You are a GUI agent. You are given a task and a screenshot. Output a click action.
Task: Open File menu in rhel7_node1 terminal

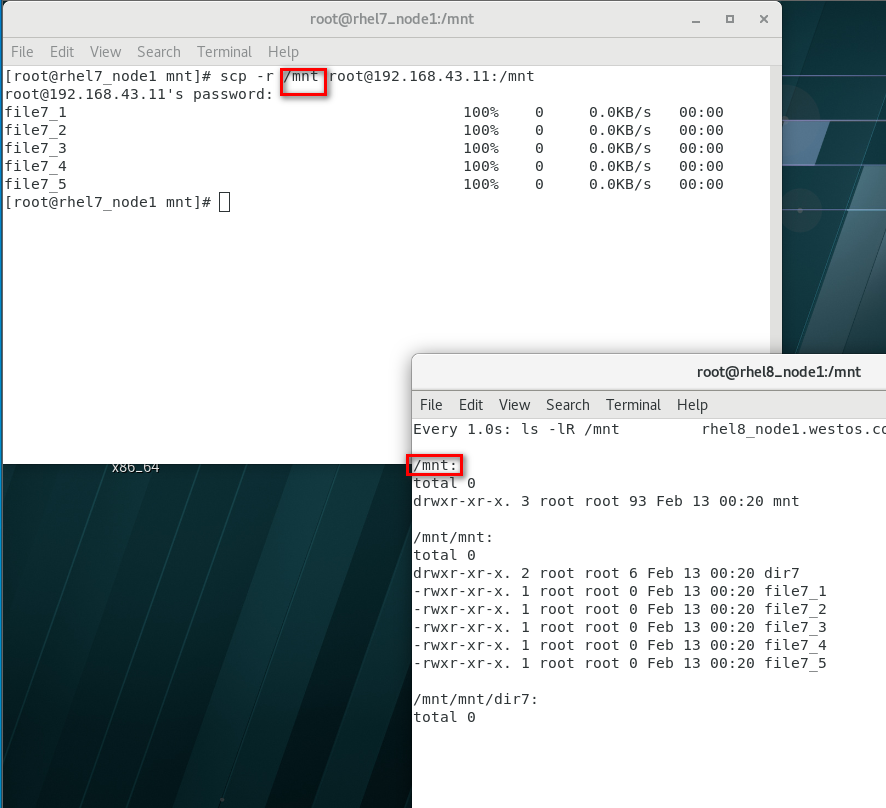click(x=22, y=52)
